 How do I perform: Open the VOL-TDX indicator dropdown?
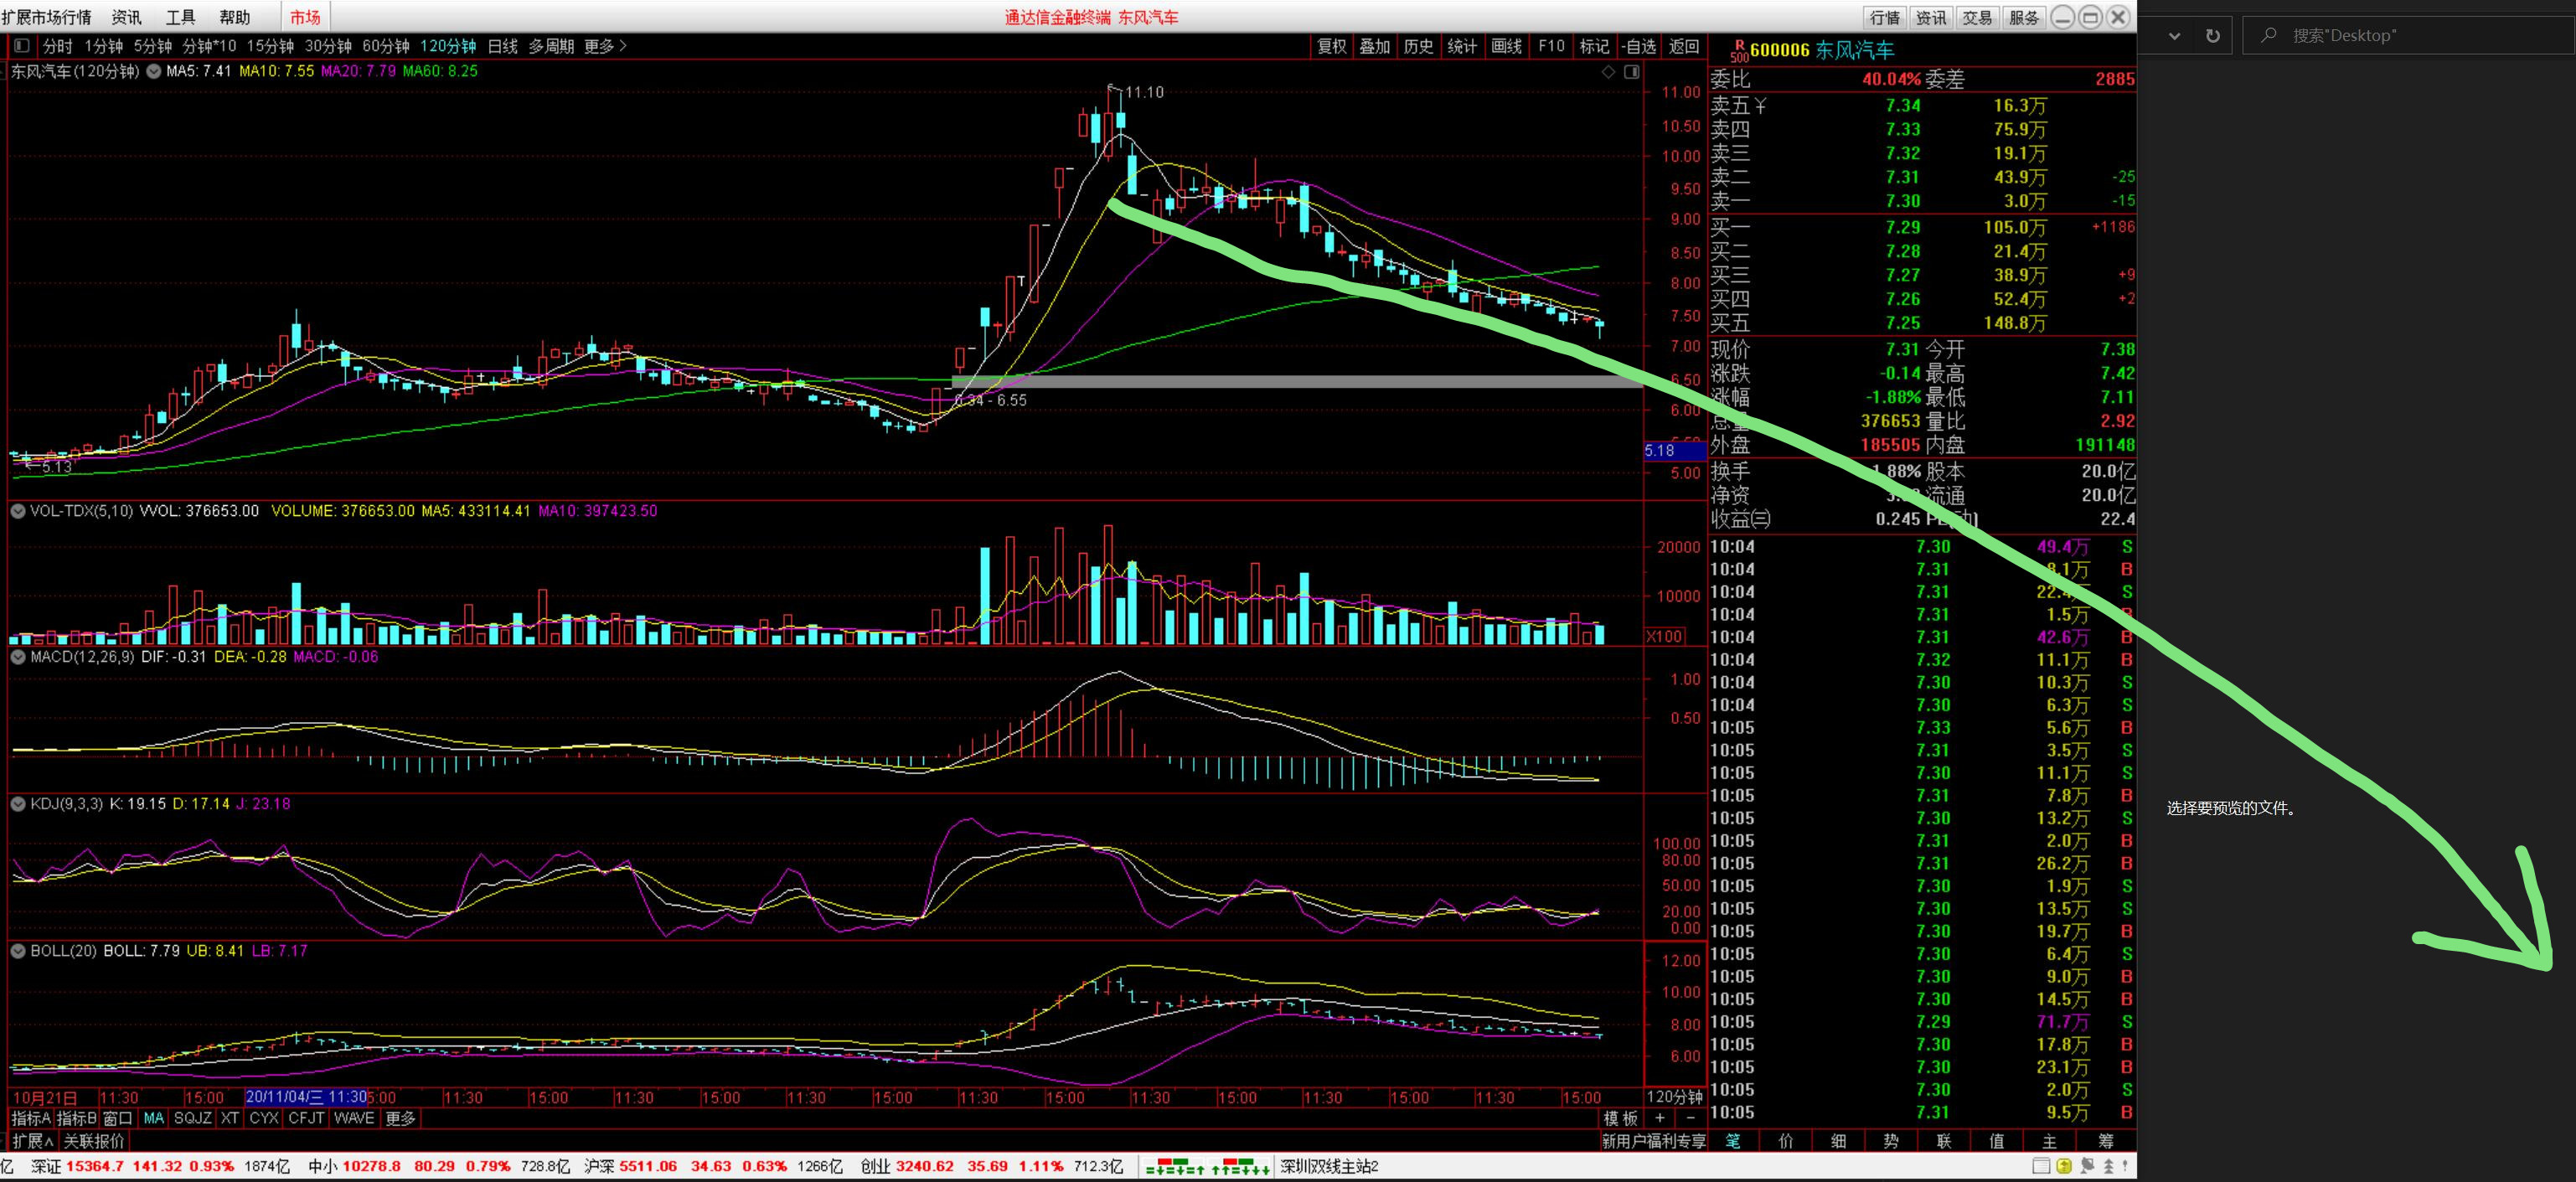[17, 511]
